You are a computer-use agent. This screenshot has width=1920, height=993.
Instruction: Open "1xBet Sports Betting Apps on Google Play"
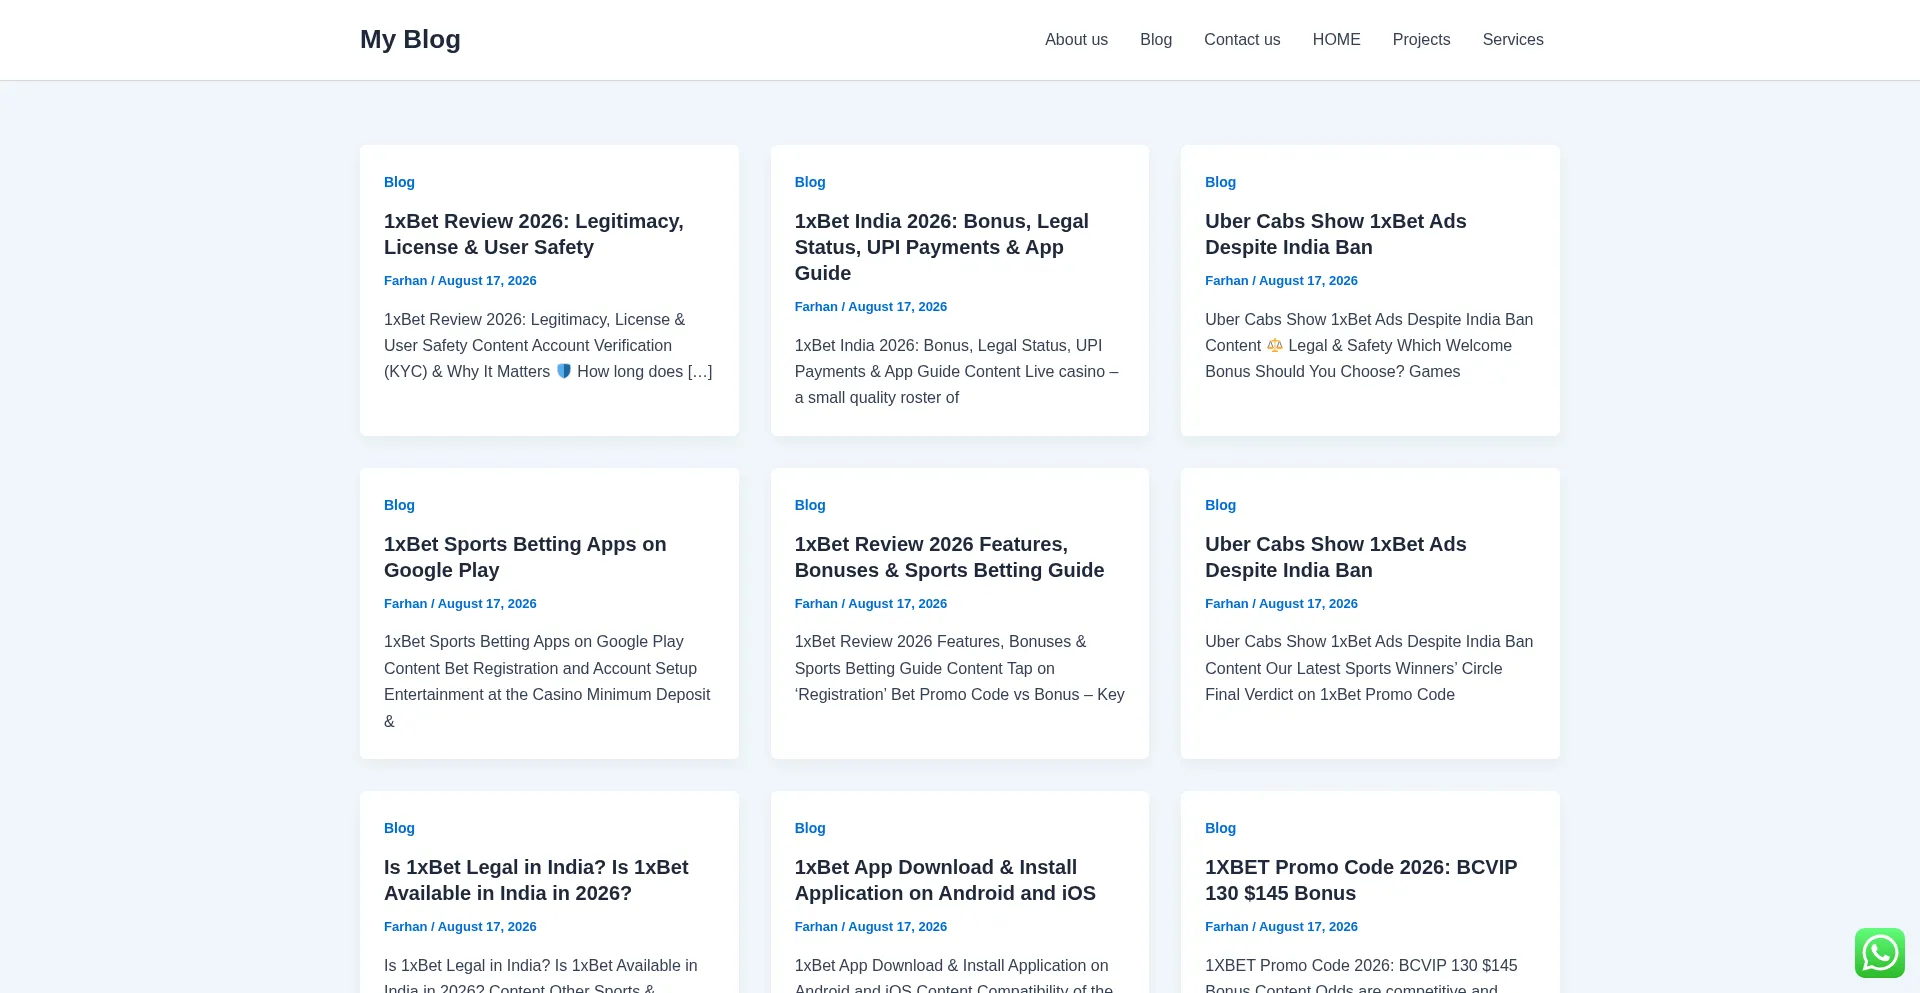click(525, 557)
